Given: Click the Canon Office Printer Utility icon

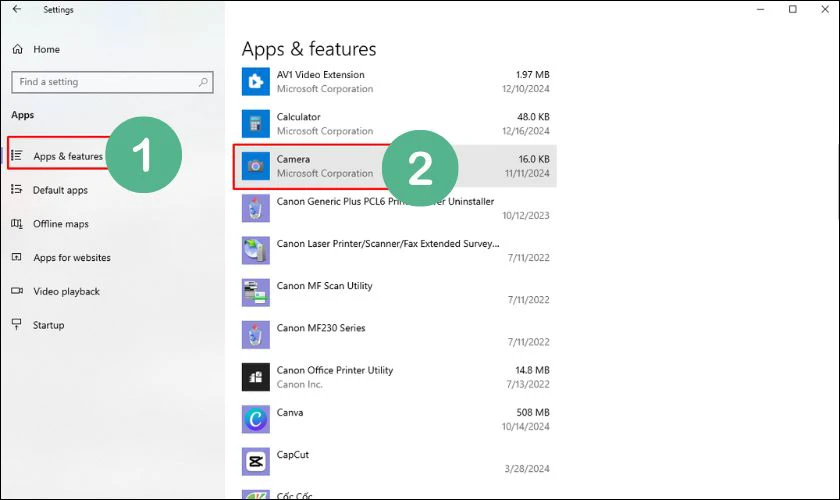Looking at the screenshot, I should 256,377.
